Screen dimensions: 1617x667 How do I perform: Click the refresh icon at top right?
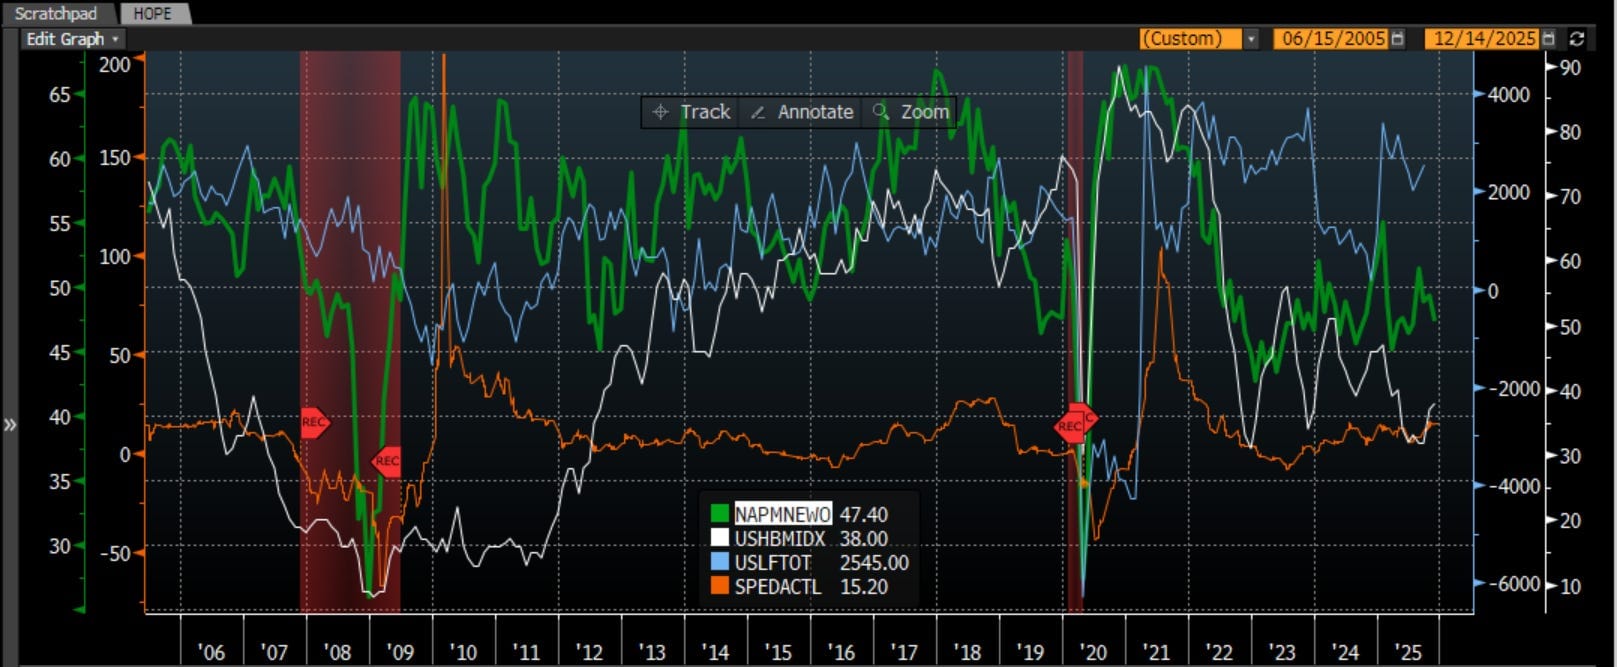click(x=1577, y=39)
